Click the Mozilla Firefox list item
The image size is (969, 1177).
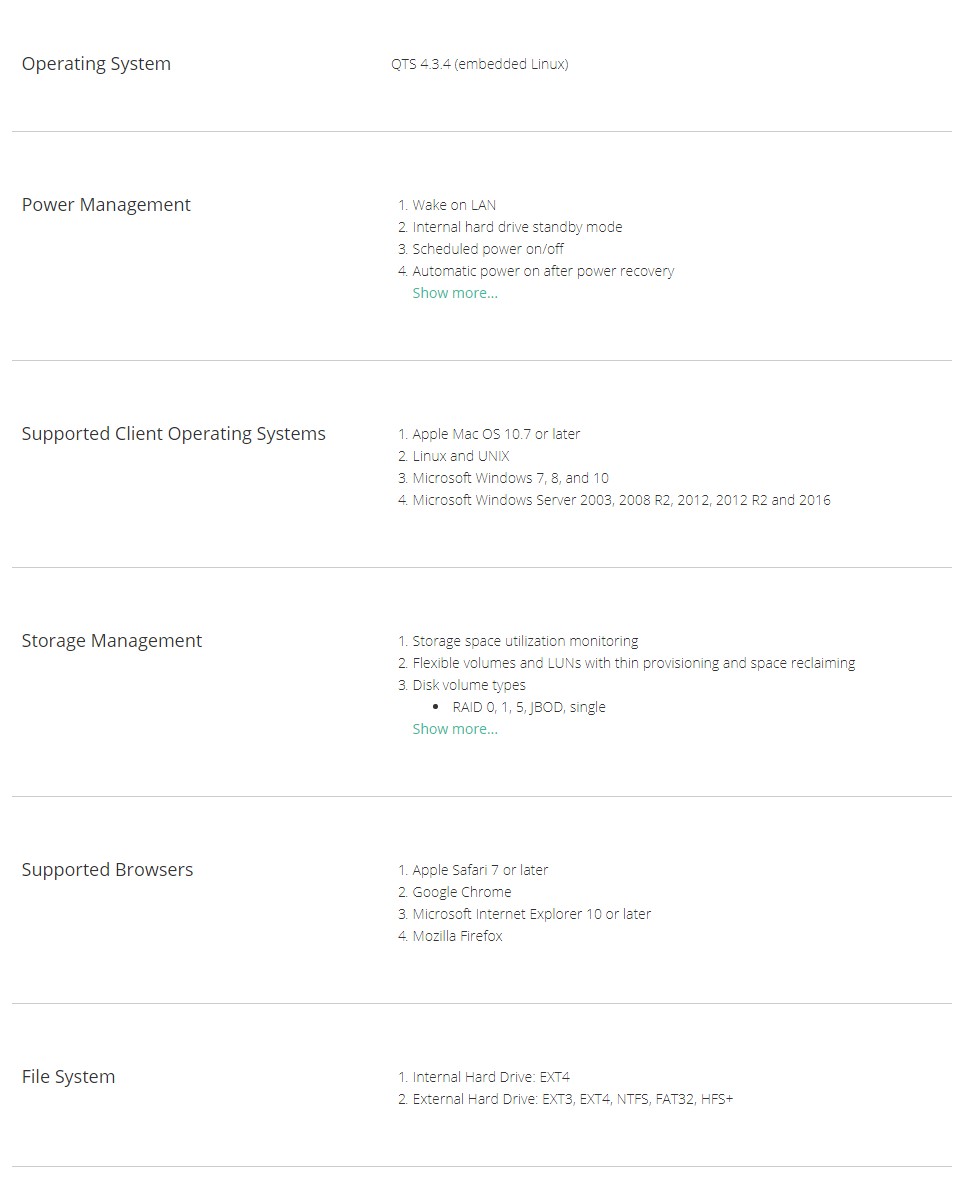coord(457,936)
